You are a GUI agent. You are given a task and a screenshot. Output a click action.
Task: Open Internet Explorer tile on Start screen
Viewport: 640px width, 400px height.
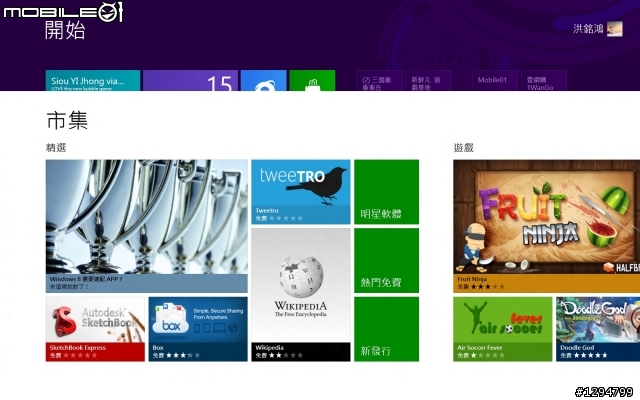click(x=264, y=80)
